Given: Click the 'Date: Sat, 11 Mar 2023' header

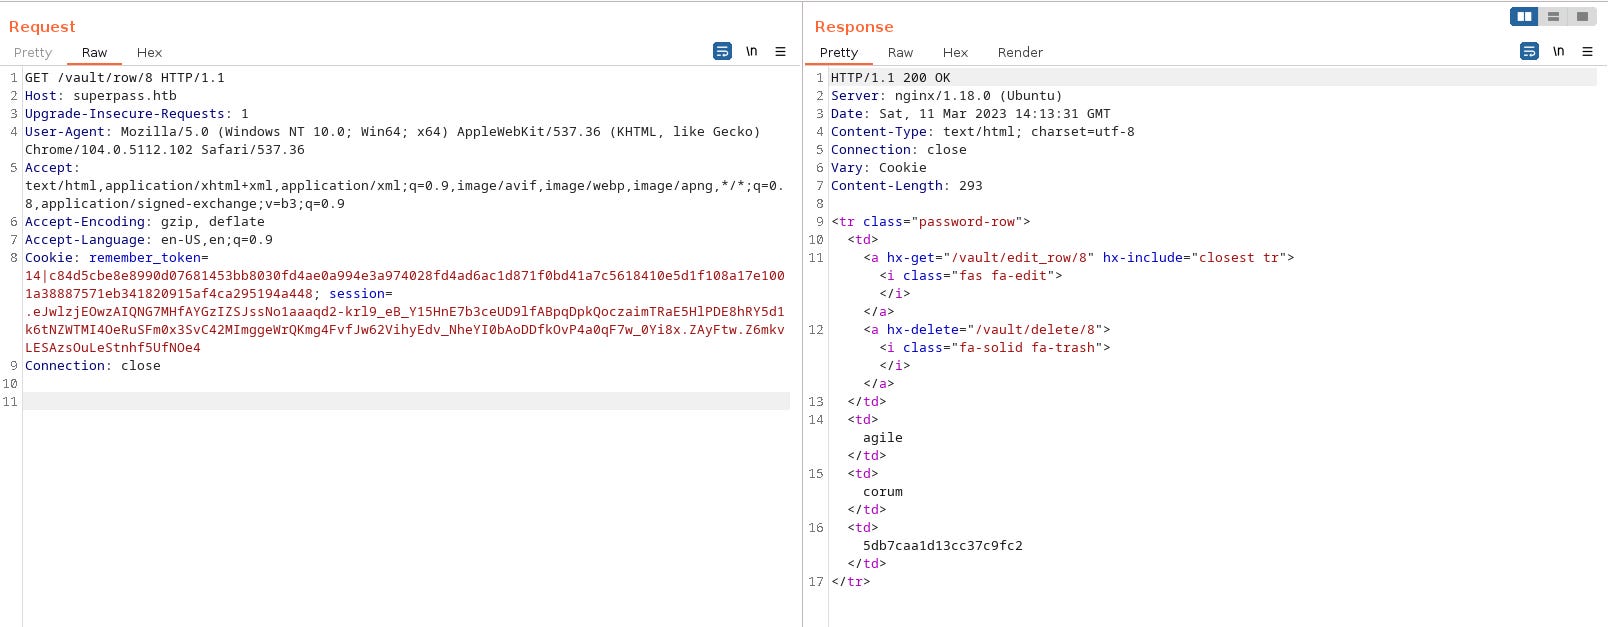Looking at the screenshot, I should 971,114.
